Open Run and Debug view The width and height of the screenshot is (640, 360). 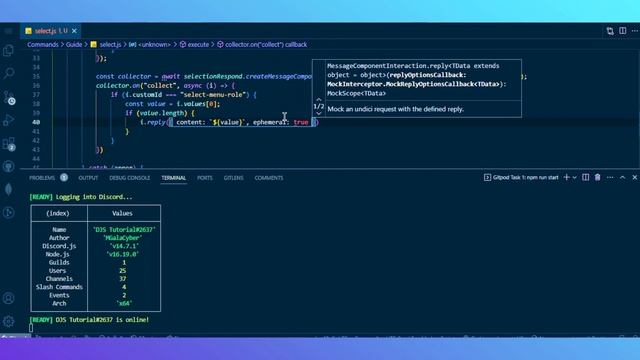[x=9, y=120]
